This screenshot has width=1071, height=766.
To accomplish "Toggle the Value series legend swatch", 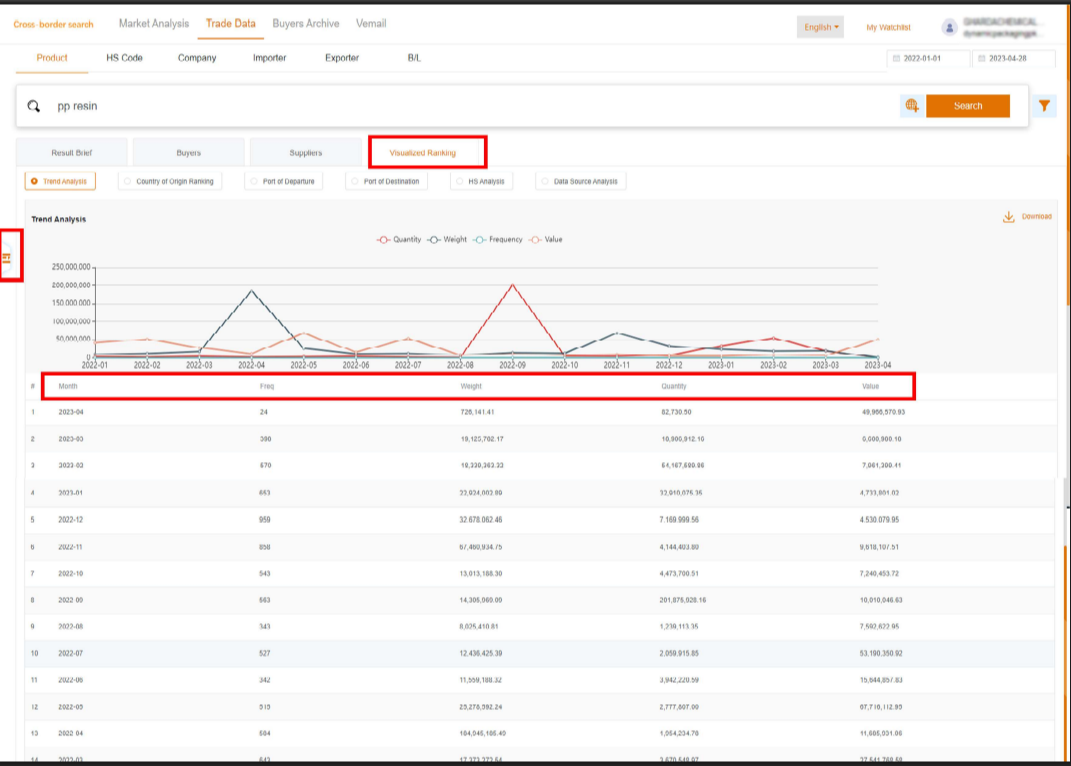I will click(x=536, y=240).
